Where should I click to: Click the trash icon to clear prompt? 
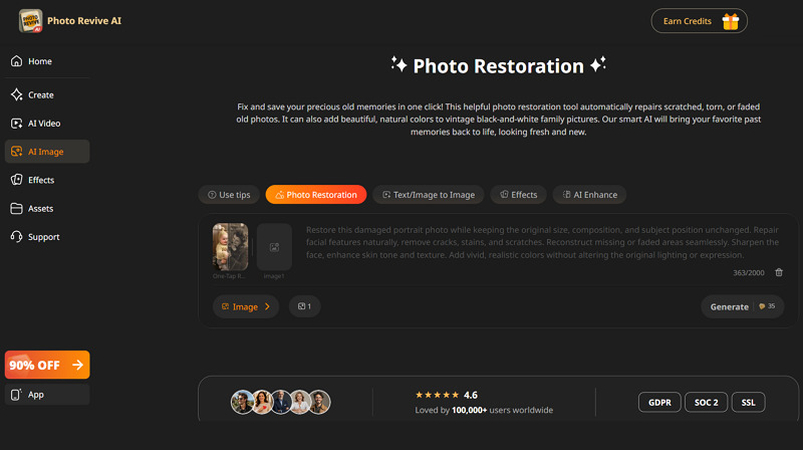tap(779, 272)
